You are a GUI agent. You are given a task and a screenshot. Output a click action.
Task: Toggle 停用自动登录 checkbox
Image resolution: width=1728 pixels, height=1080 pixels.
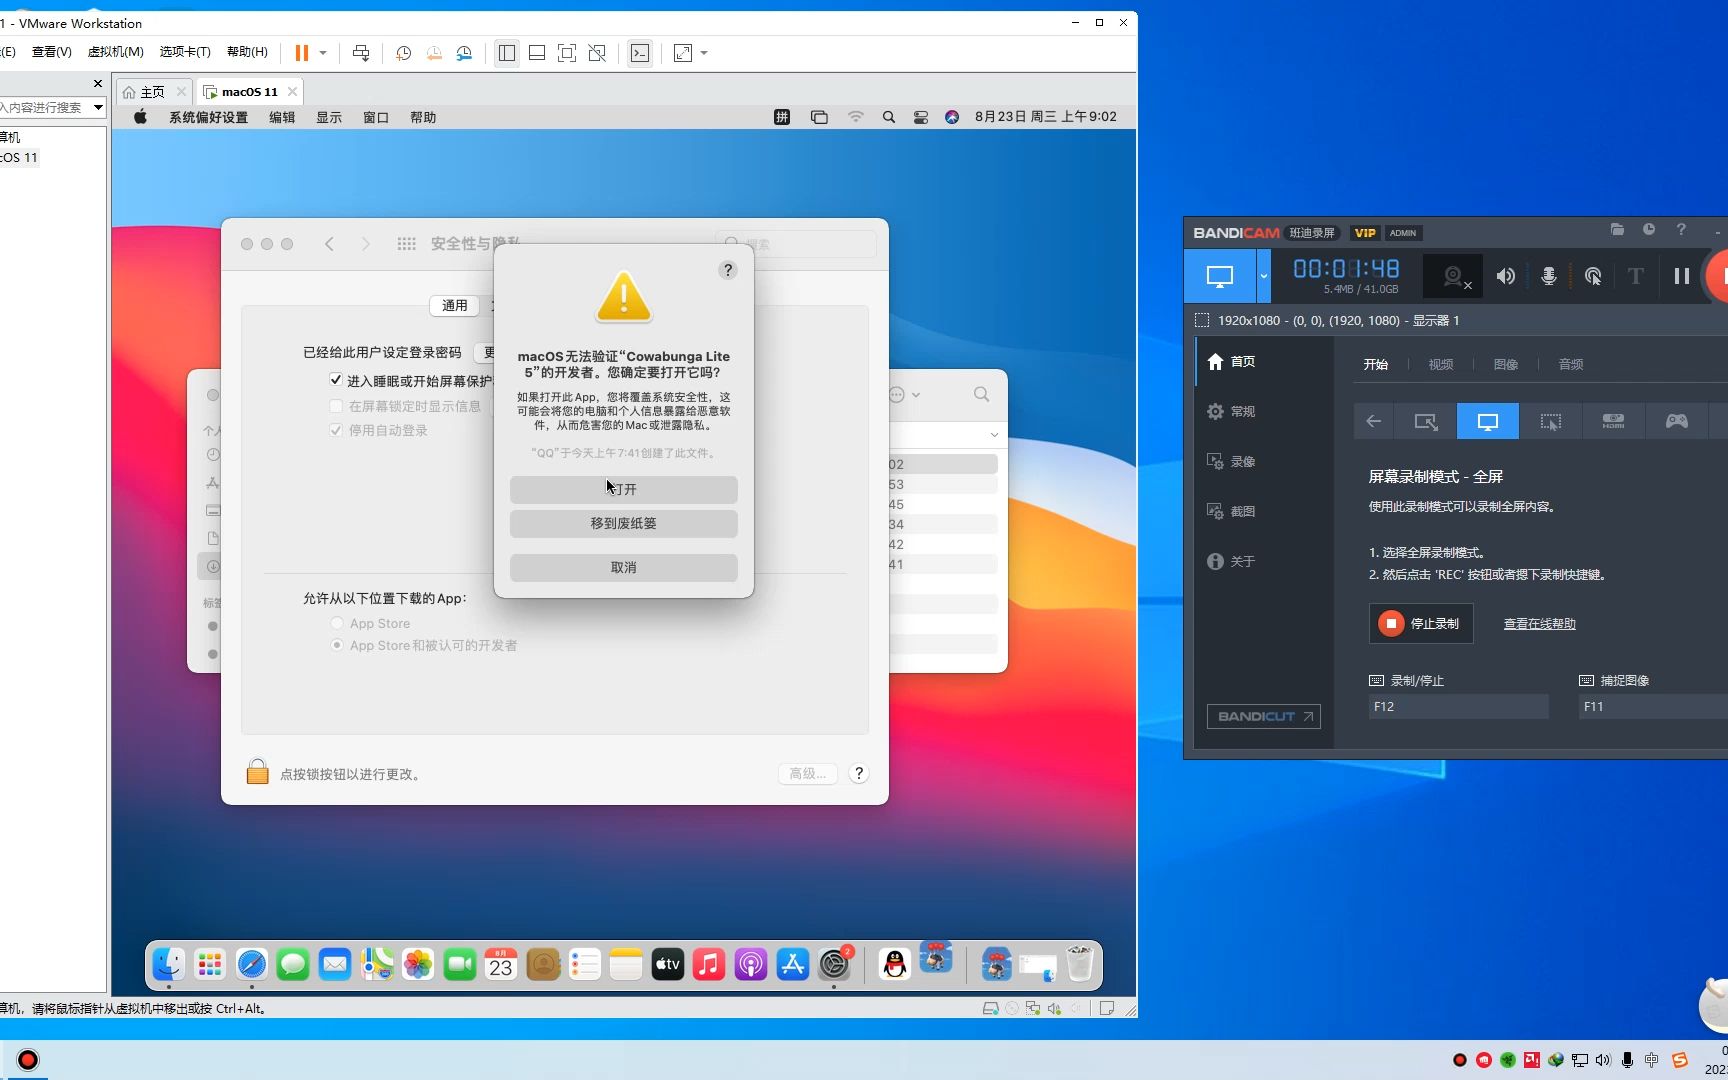336,430
